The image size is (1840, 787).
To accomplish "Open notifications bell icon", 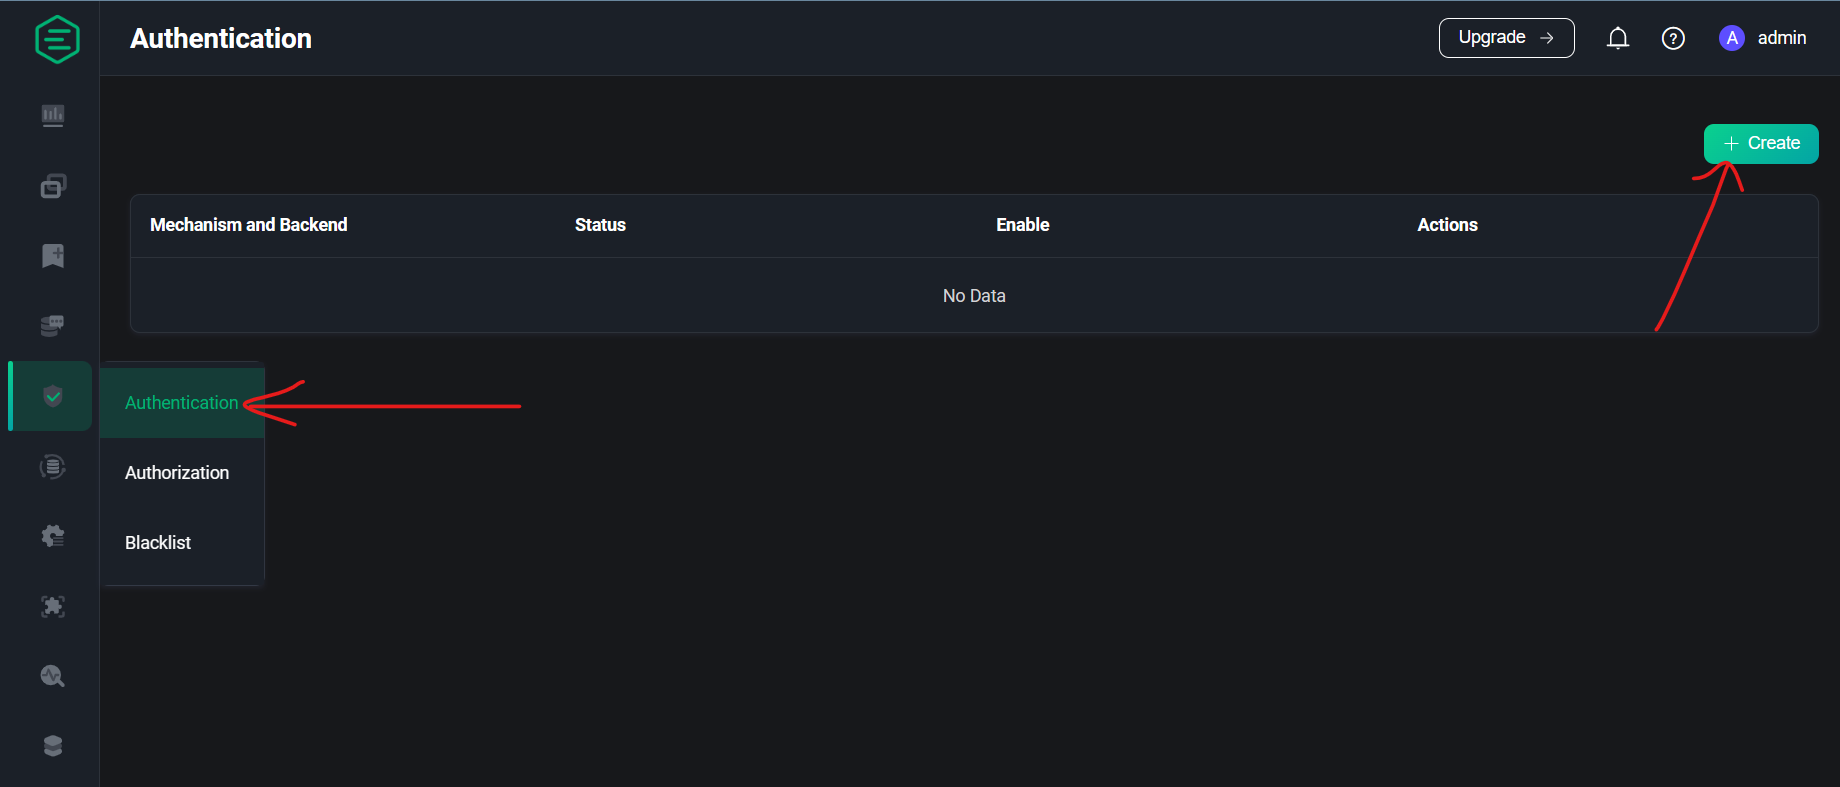I will click(x=1618, y=38).
